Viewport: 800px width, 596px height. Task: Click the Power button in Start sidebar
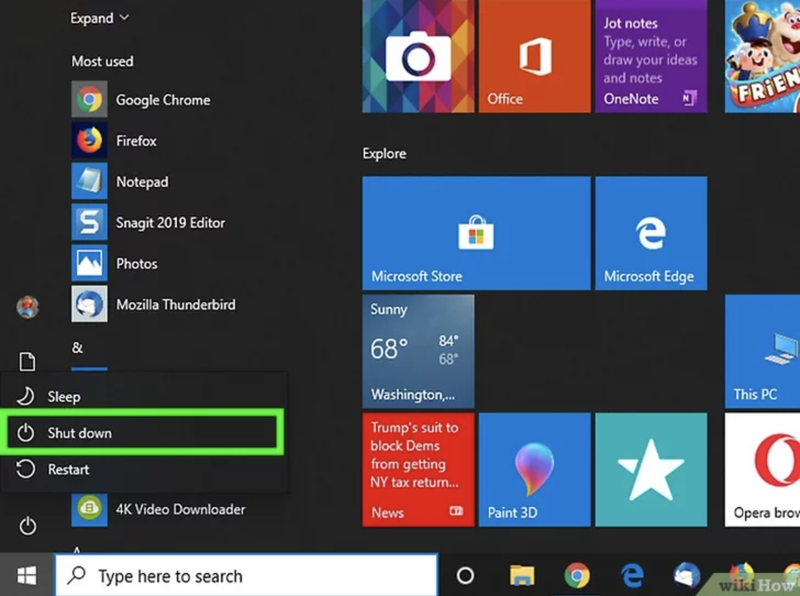point(28,525)
